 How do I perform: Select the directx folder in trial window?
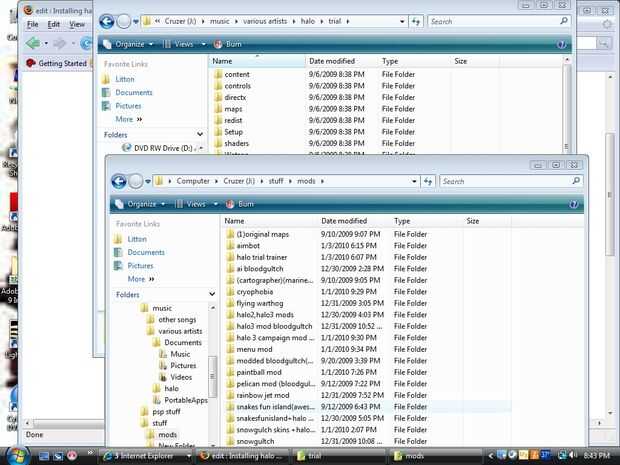235,97
